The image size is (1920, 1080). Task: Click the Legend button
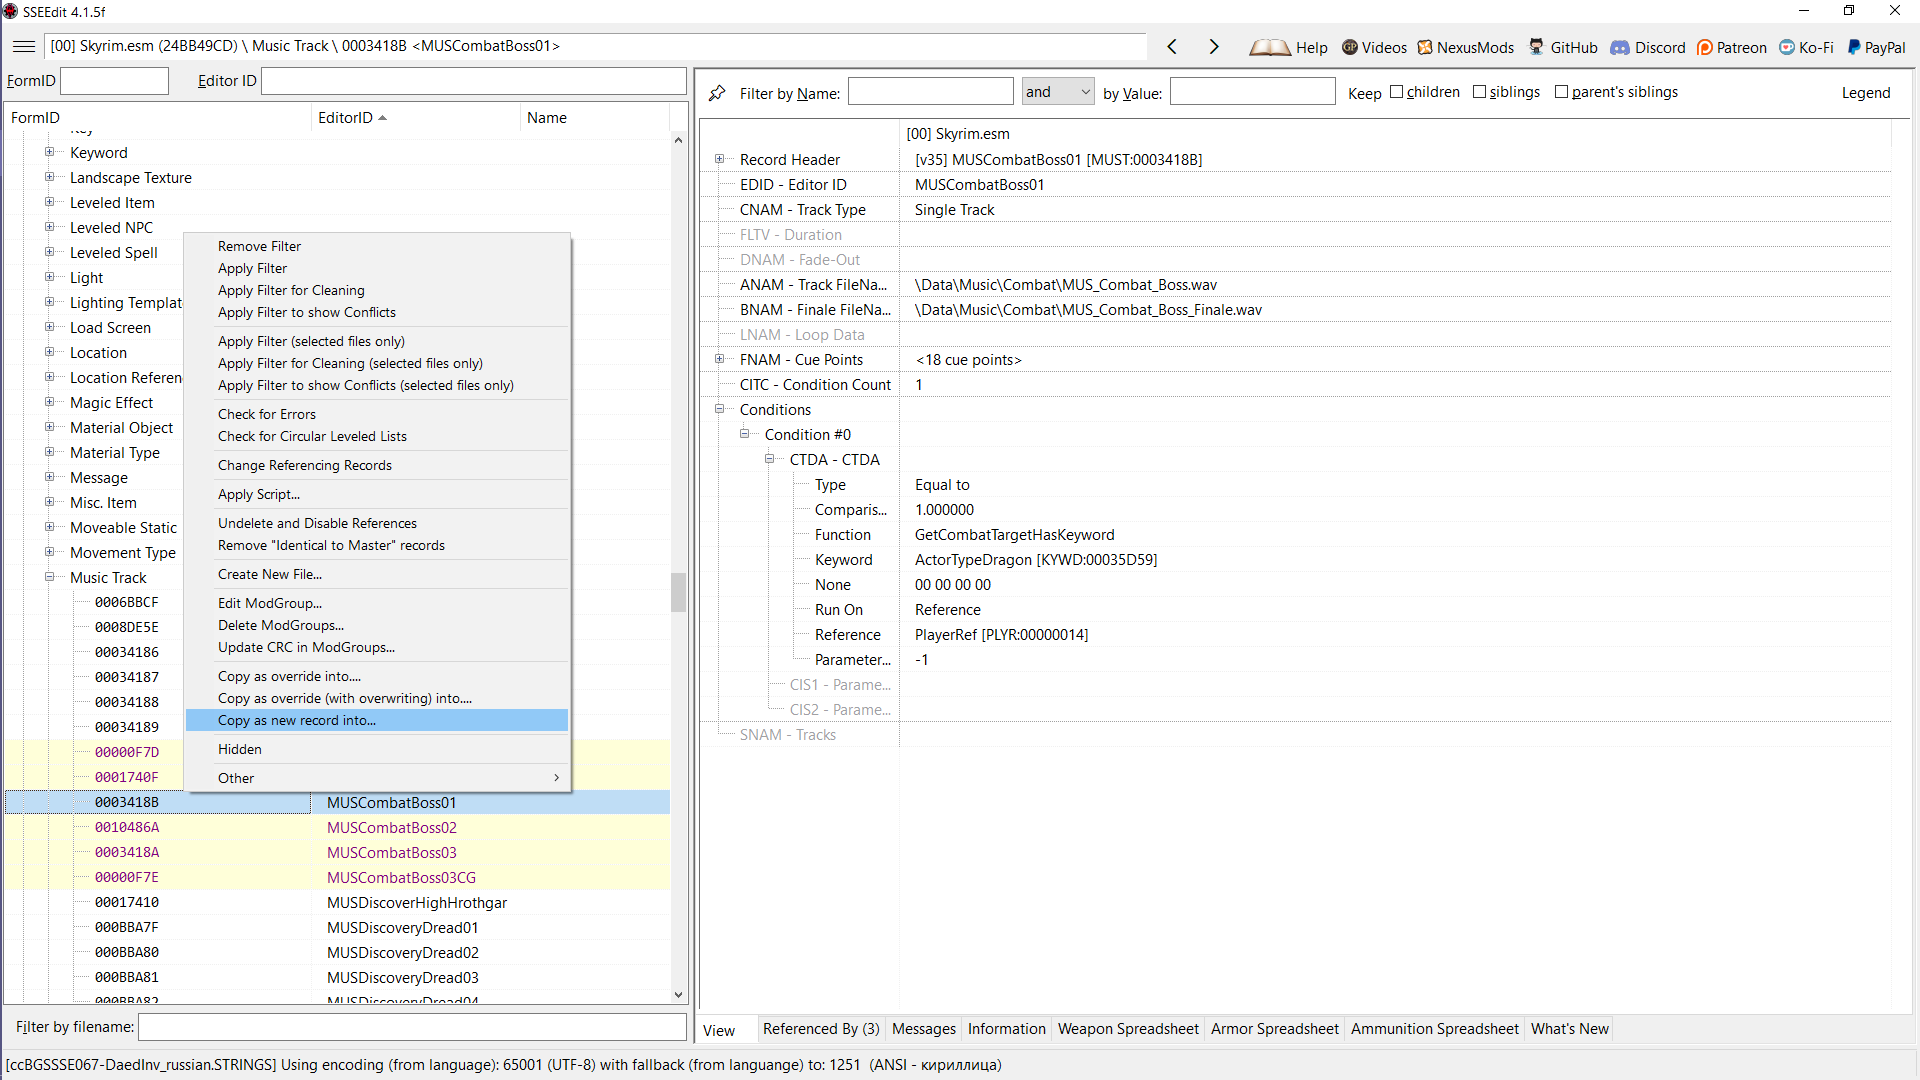tap(1866, 93)
